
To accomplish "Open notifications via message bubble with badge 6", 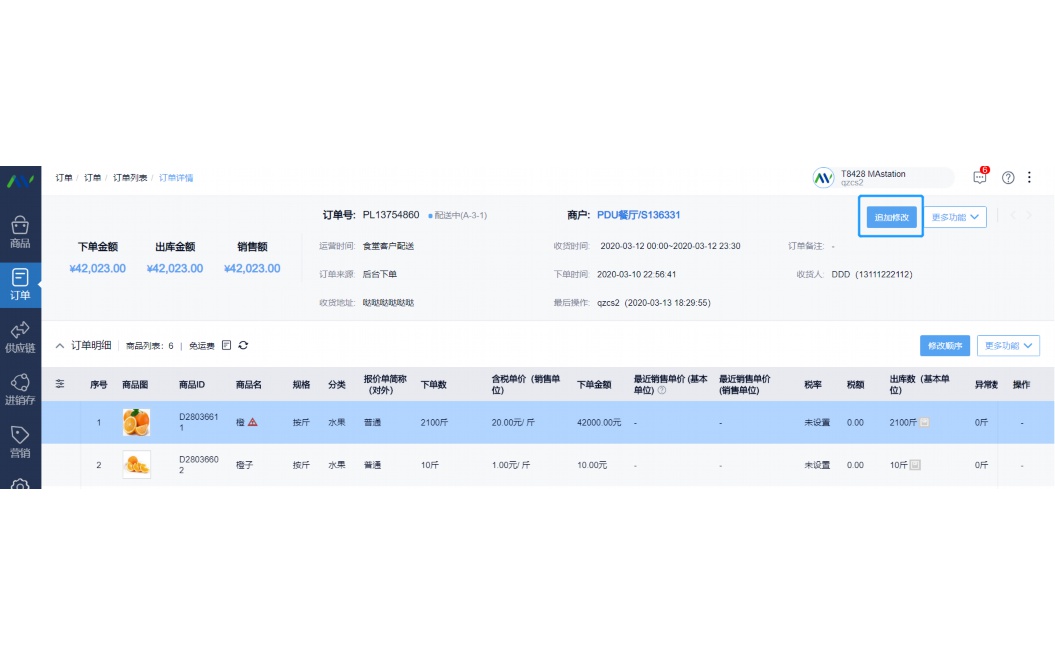I will 980,177.
